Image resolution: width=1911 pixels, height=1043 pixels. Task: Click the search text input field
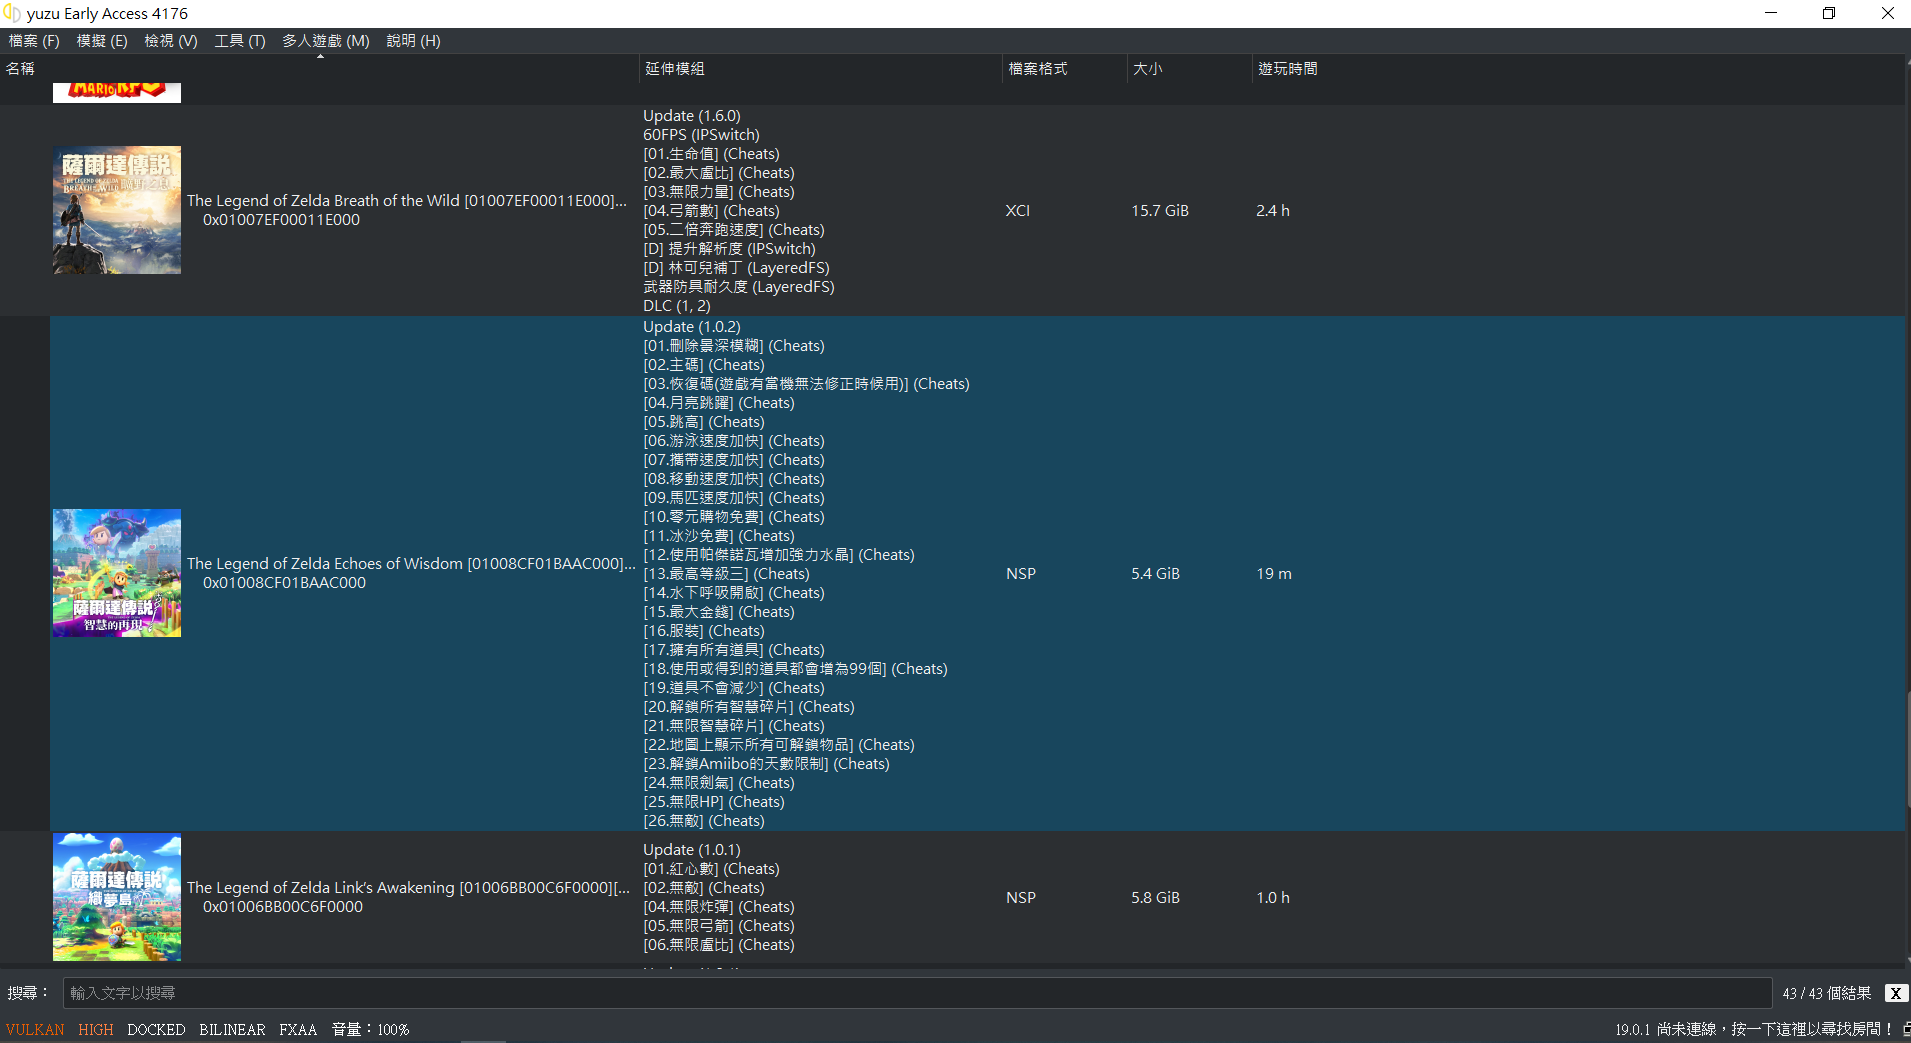point(917,993)
